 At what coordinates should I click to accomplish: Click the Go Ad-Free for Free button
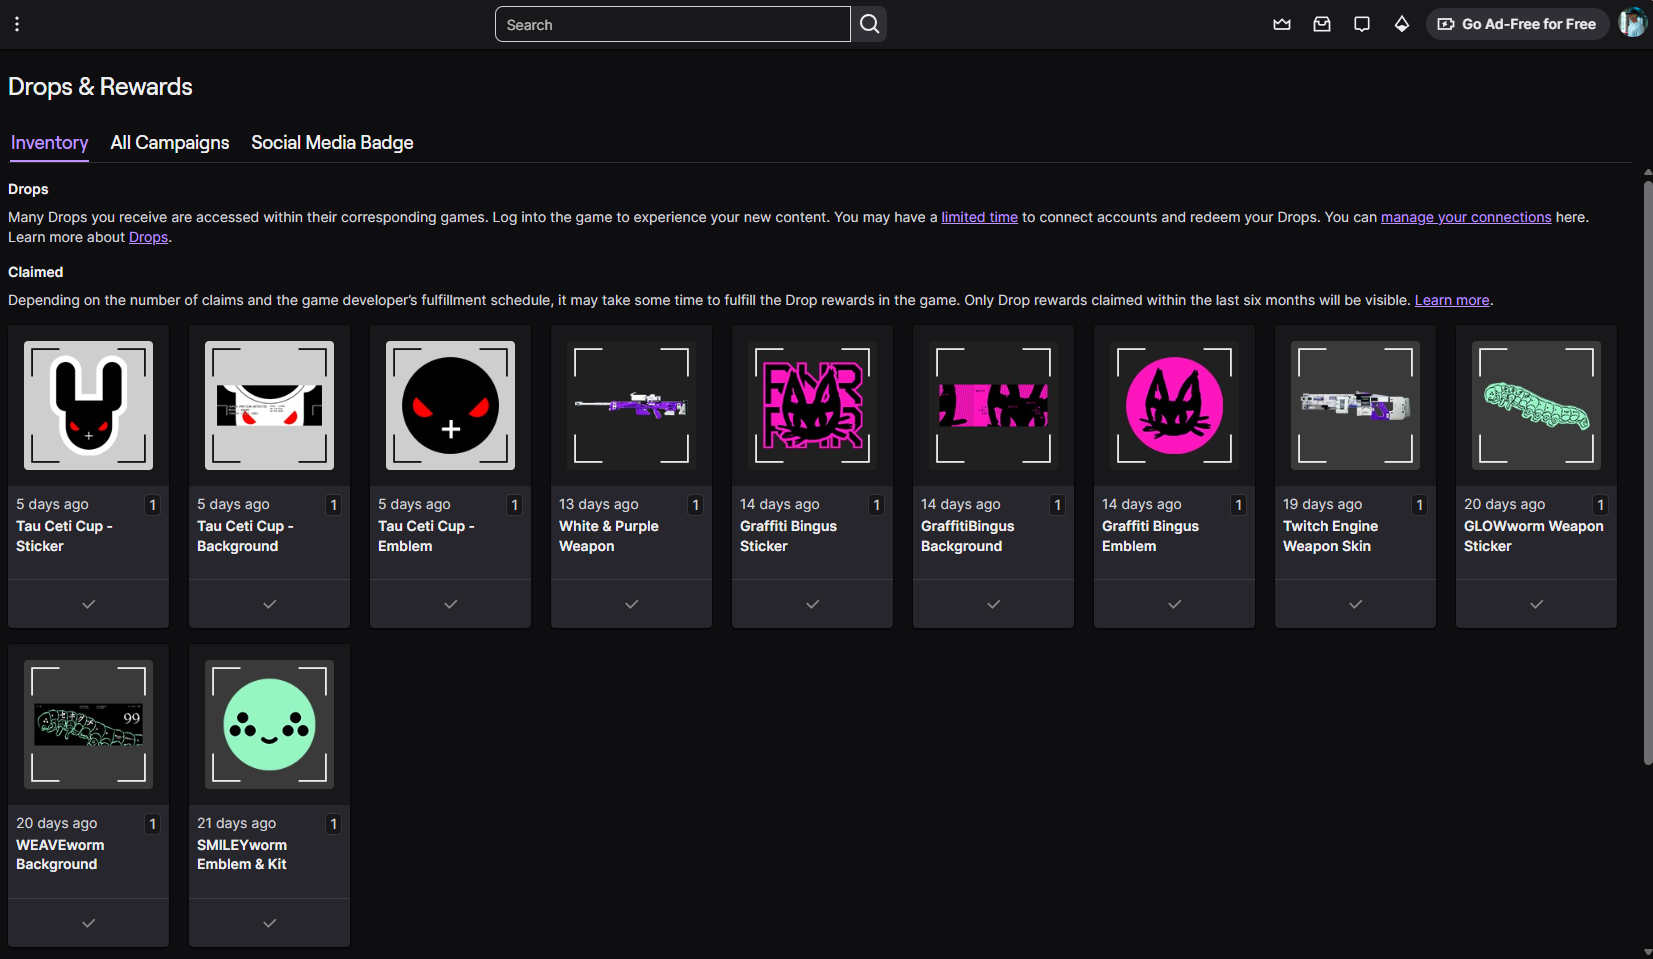[1516, 24]
